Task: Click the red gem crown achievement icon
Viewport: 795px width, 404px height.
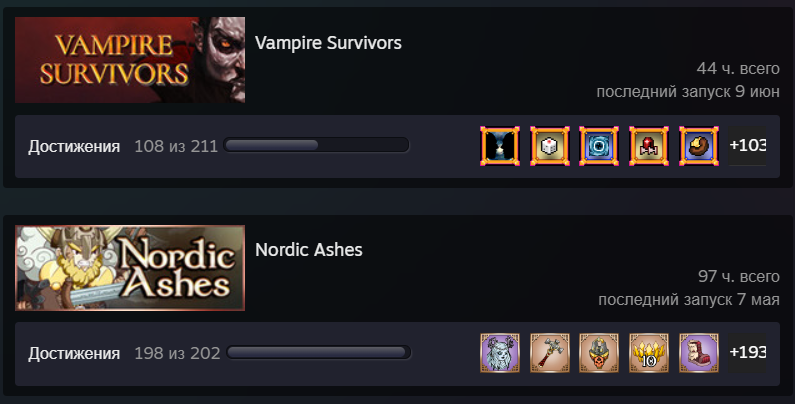Action: (x=648, y=146)
